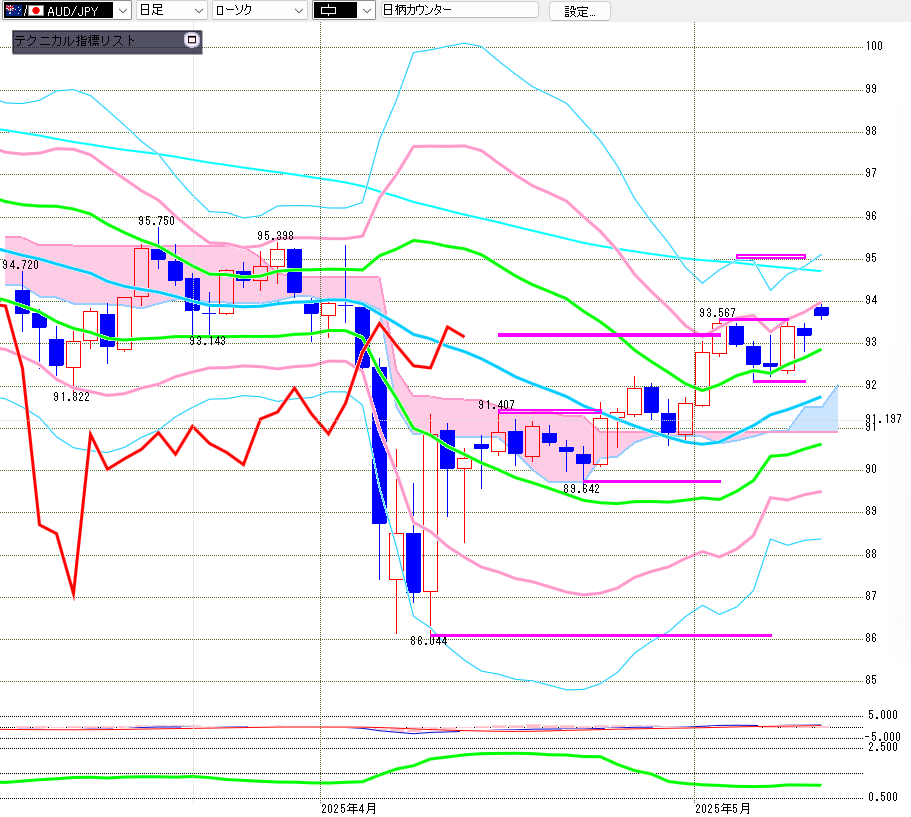Click the 95.398 price label
Image resolution: width=911 pixels, height=817 pixels.
point(275,235)
